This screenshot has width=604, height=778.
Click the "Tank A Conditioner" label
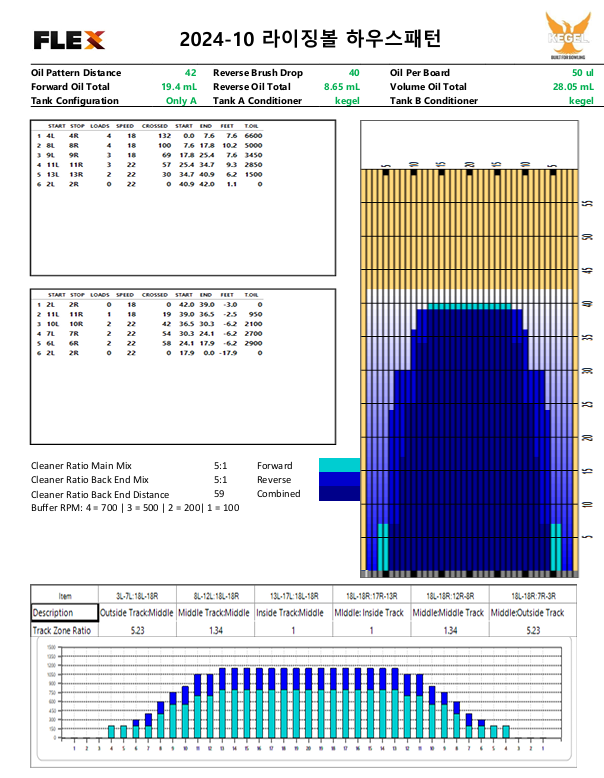click(x=258, y=101)
